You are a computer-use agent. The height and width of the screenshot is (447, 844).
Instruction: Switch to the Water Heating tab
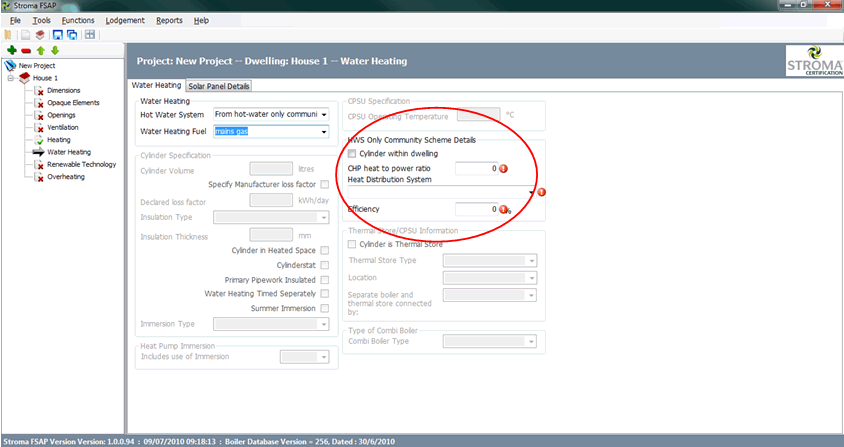click(157, 85)
